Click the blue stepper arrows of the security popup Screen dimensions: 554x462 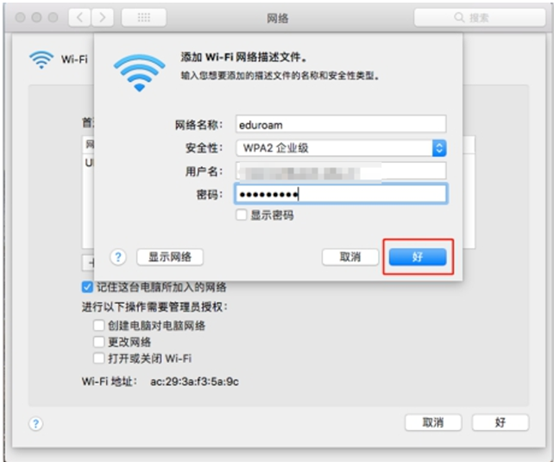pyautogui.click(x=439, y=148)
